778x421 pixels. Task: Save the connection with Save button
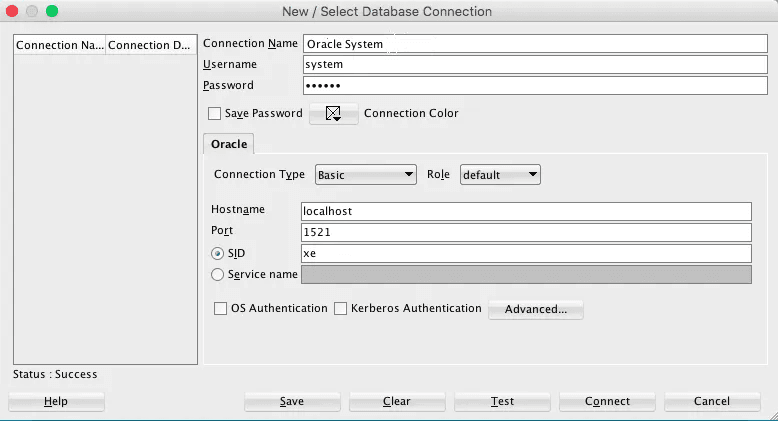point(292,401)
